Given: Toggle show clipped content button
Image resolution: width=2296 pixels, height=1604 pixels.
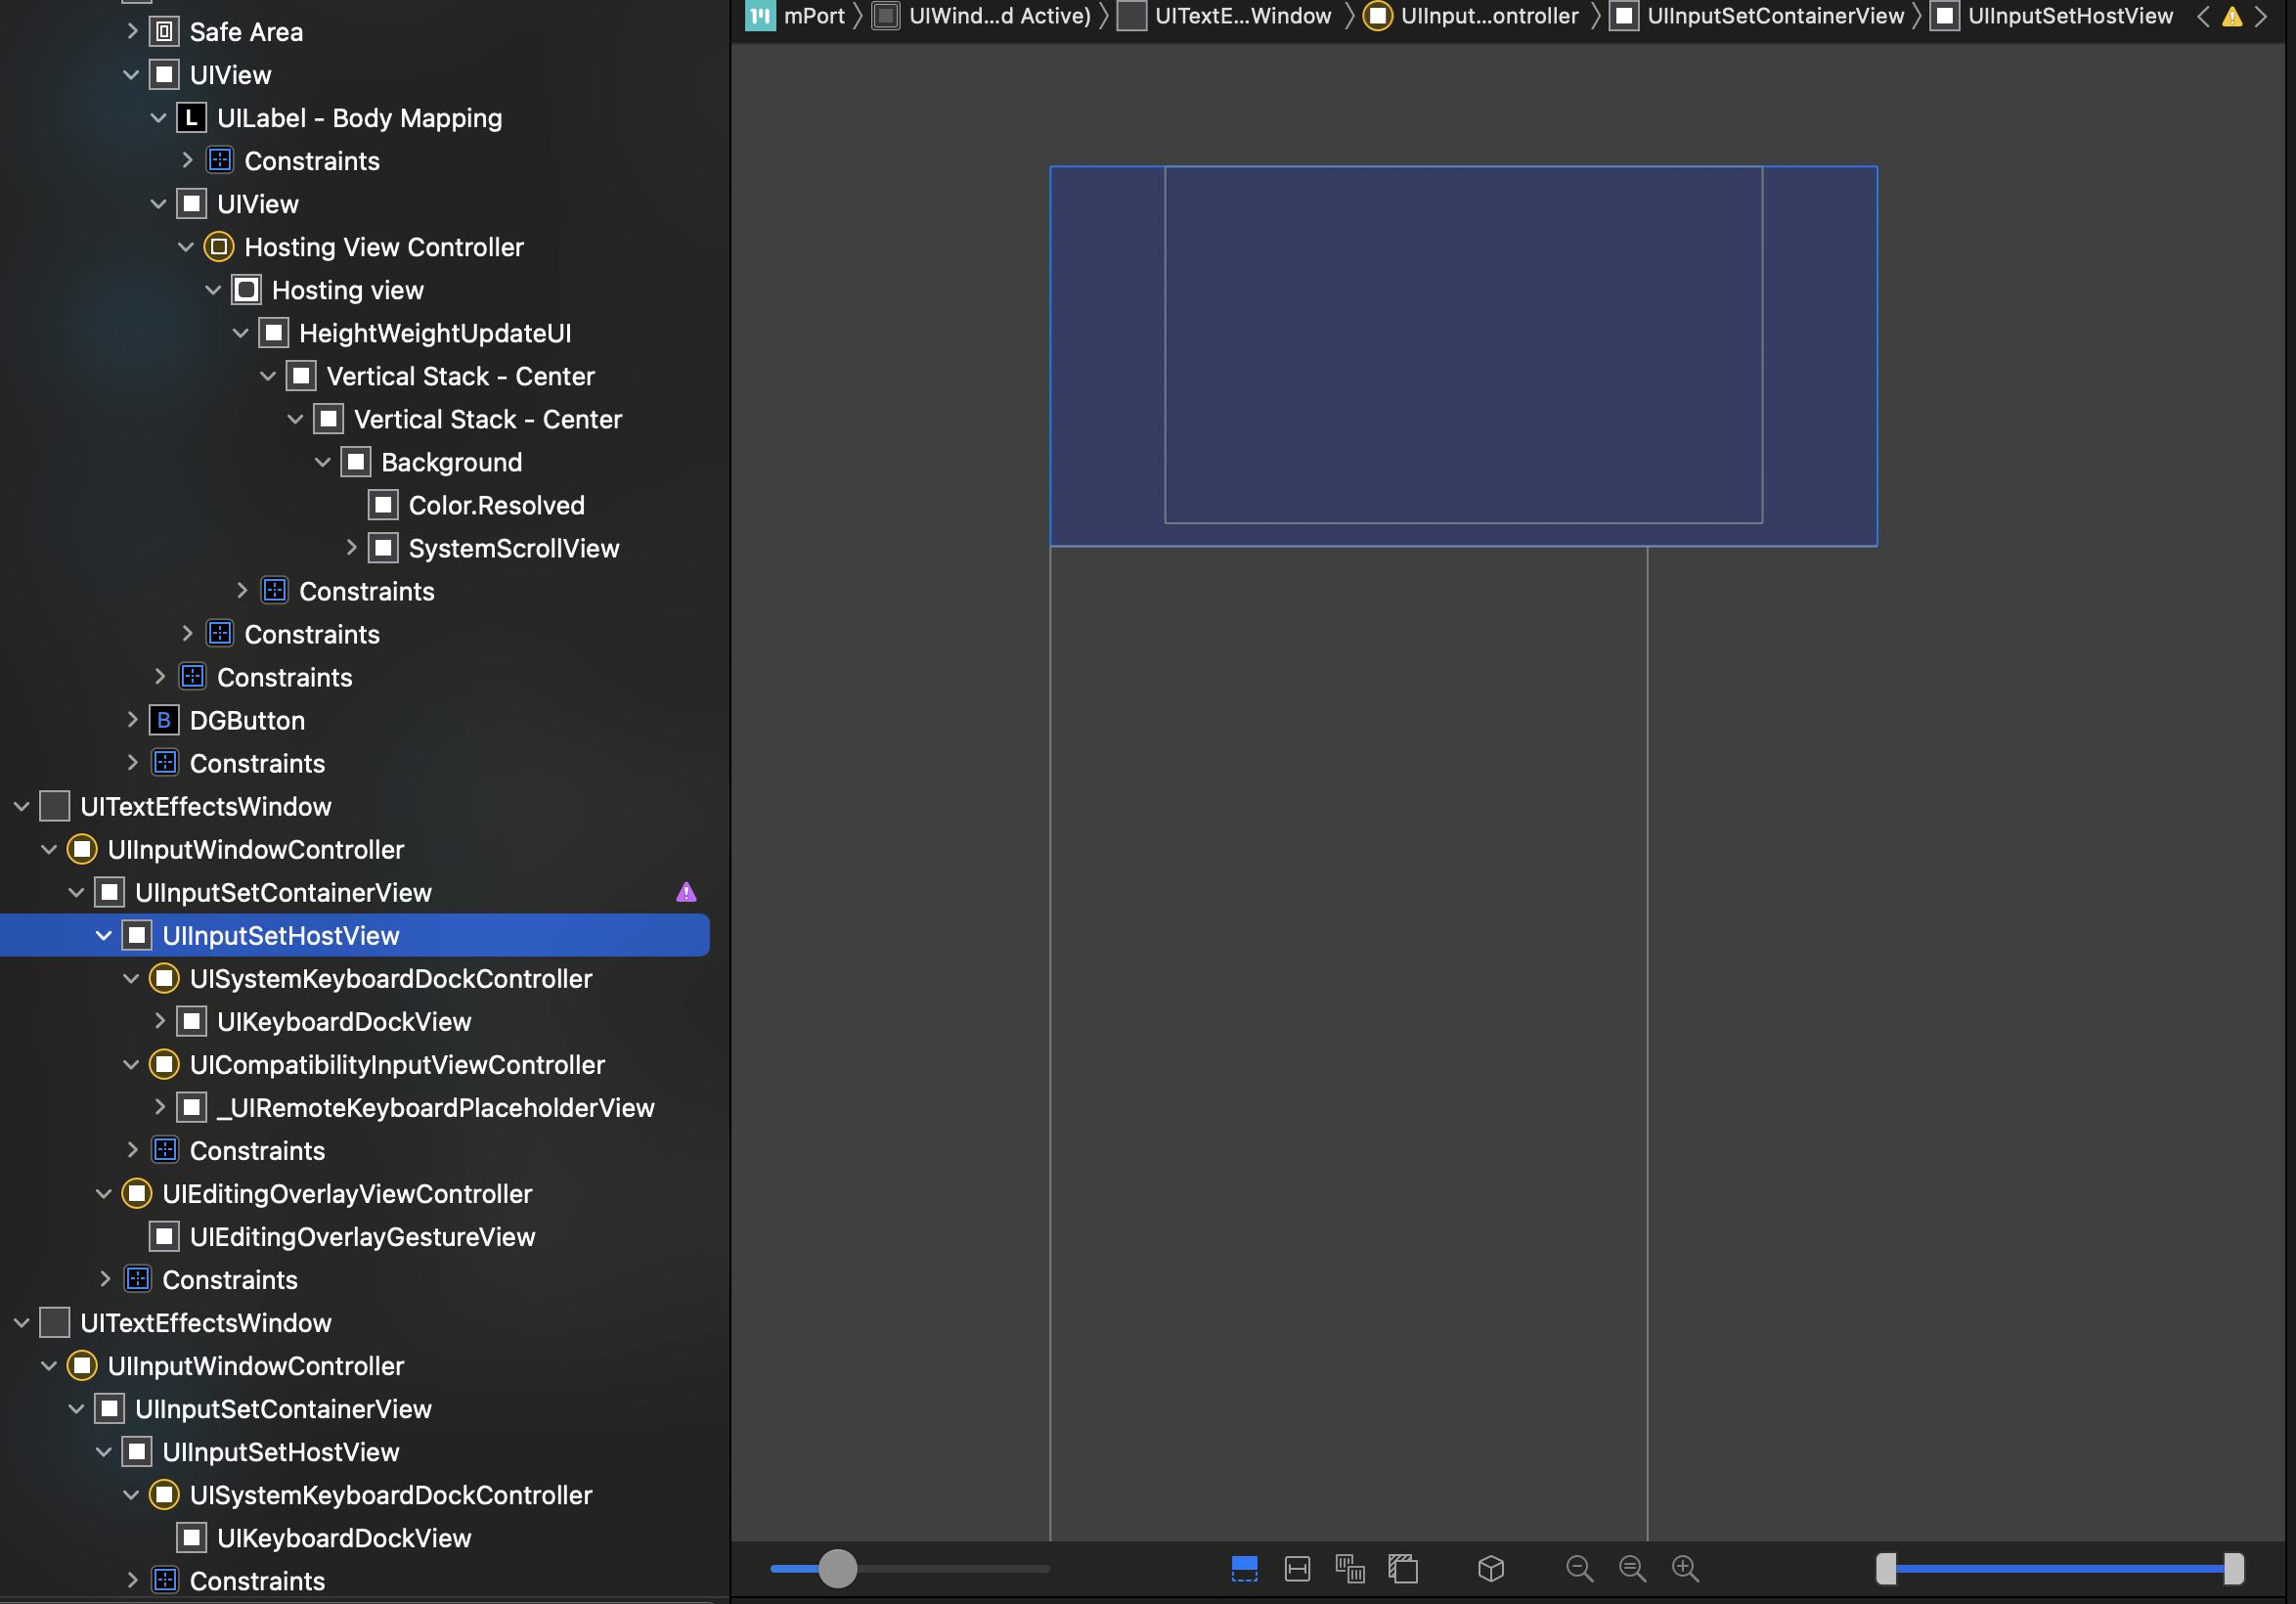Looking at the screenshot, I should [1244, 1568].
